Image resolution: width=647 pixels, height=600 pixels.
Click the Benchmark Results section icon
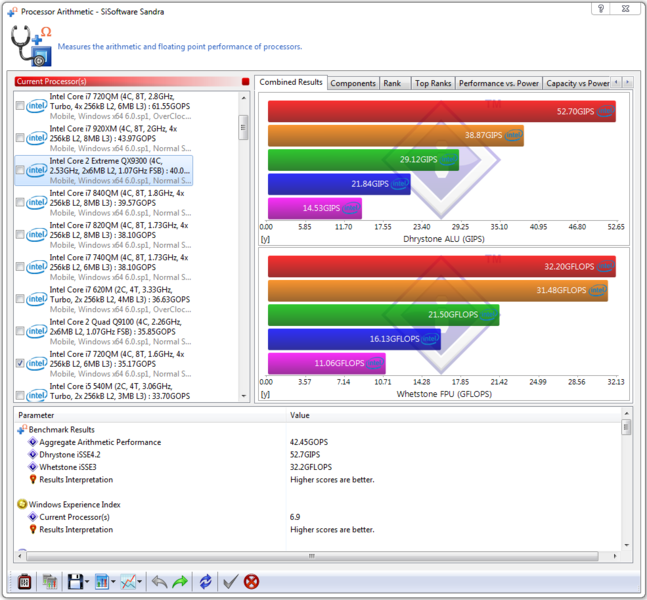pyautogui.click(x=22, y=430)
